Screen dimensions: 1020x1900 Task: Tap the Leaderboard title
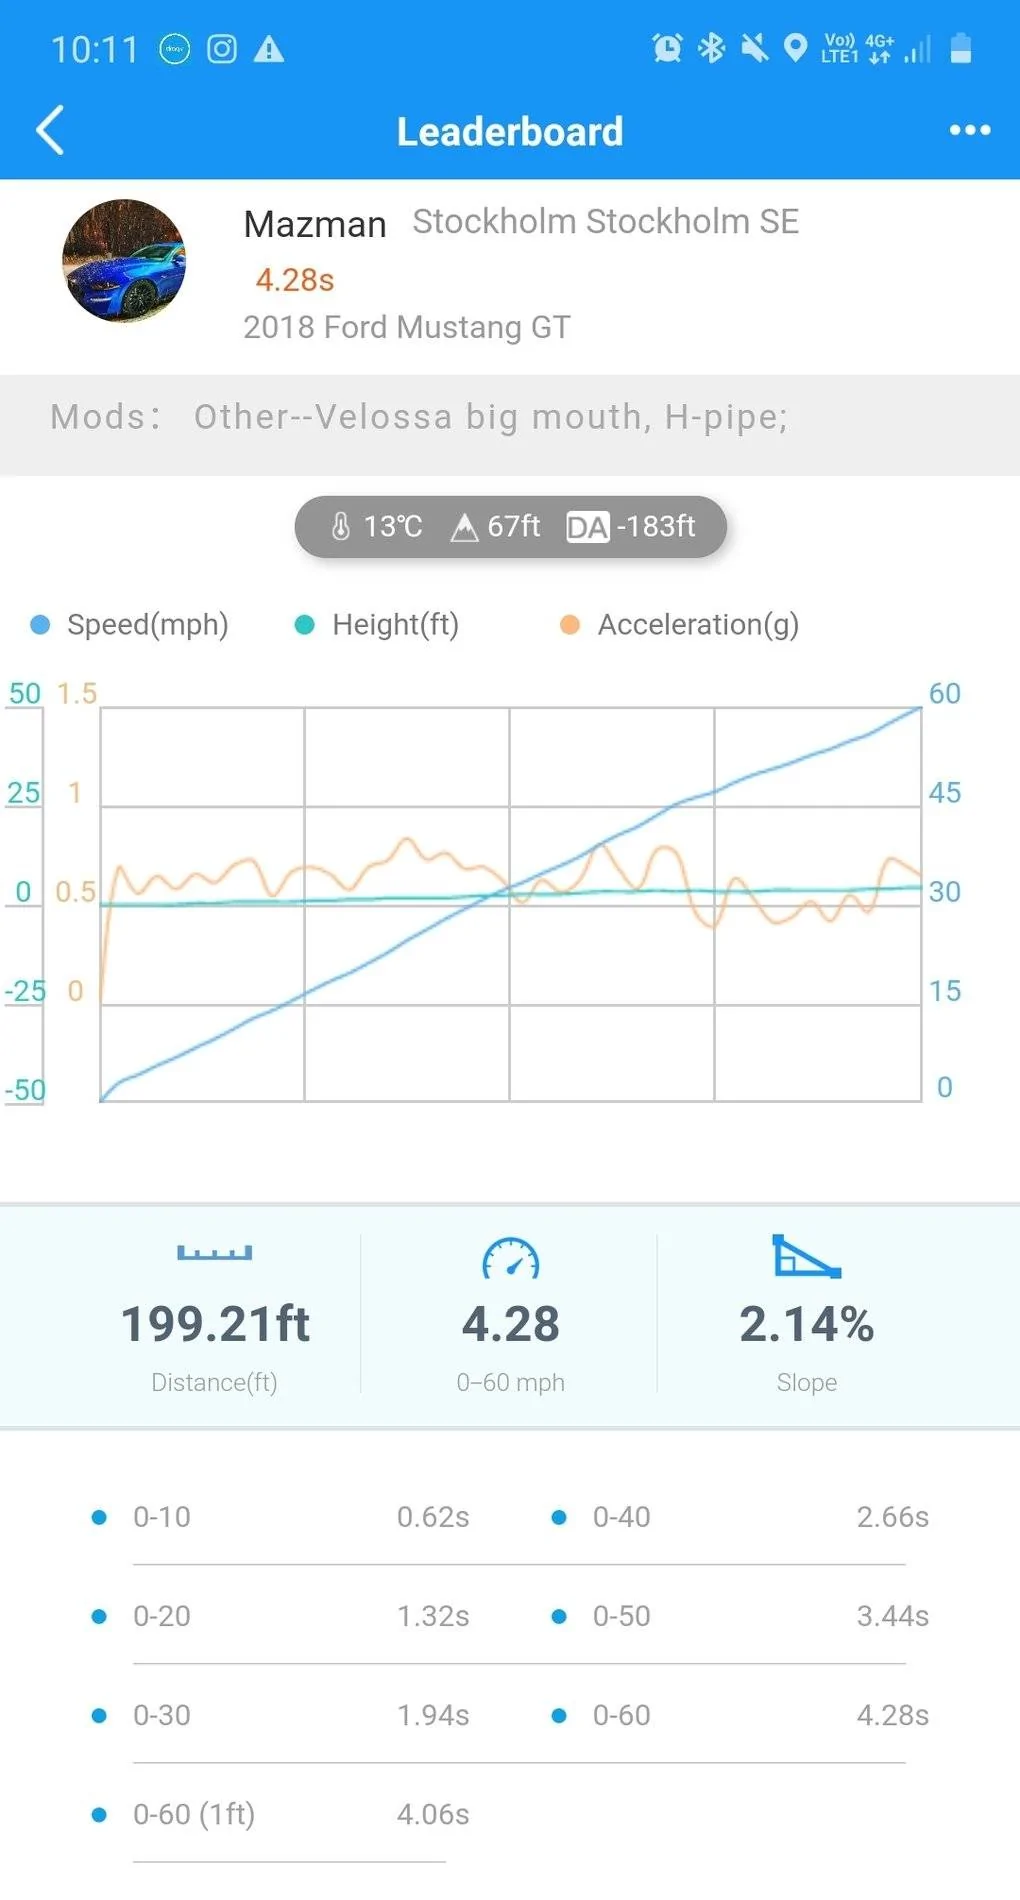(x=510, y=131)
